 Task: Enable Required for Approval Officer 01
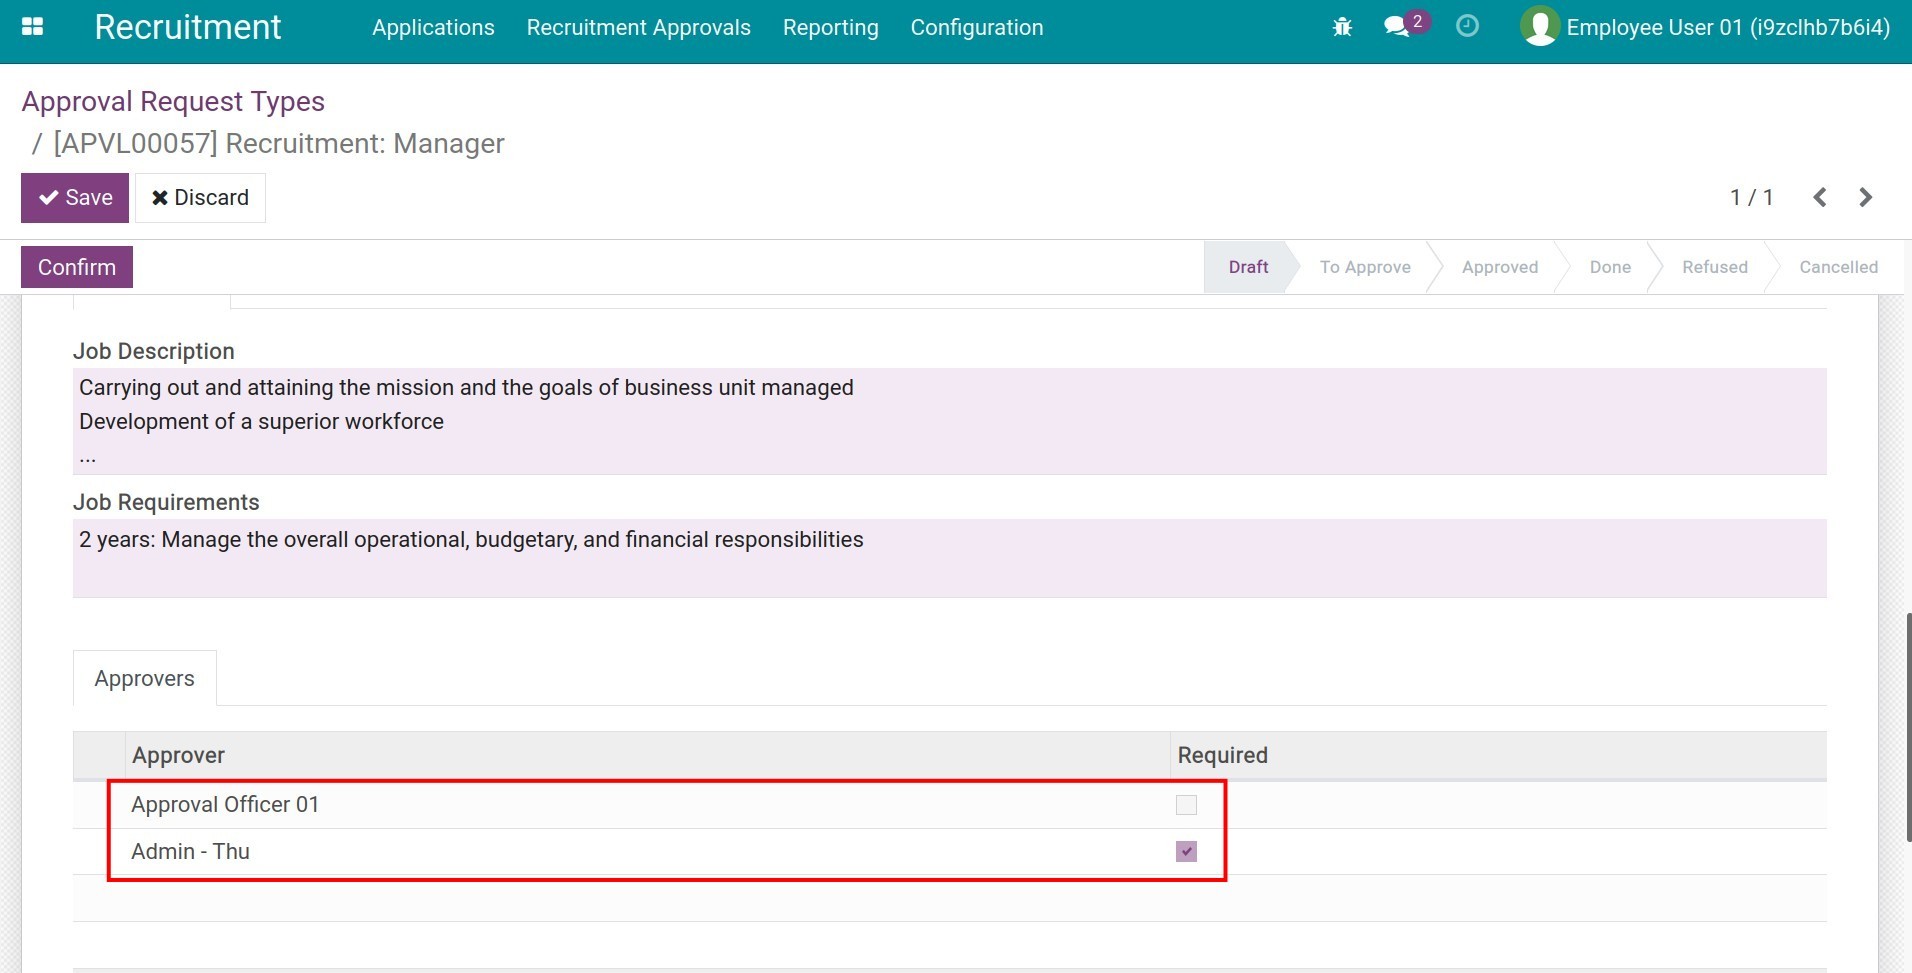click(x=1184, y=804)
